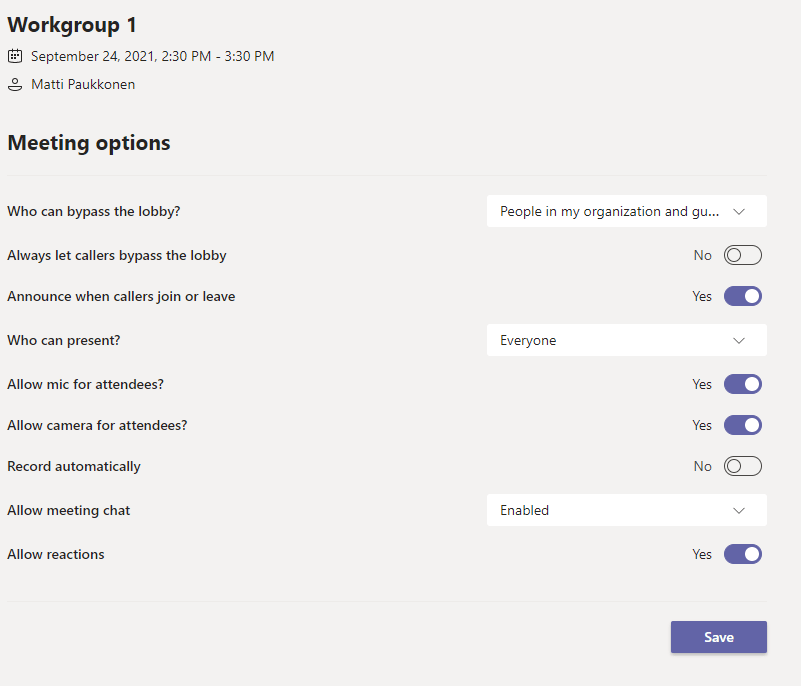Click the Meeting options heading

coord(89,143)
